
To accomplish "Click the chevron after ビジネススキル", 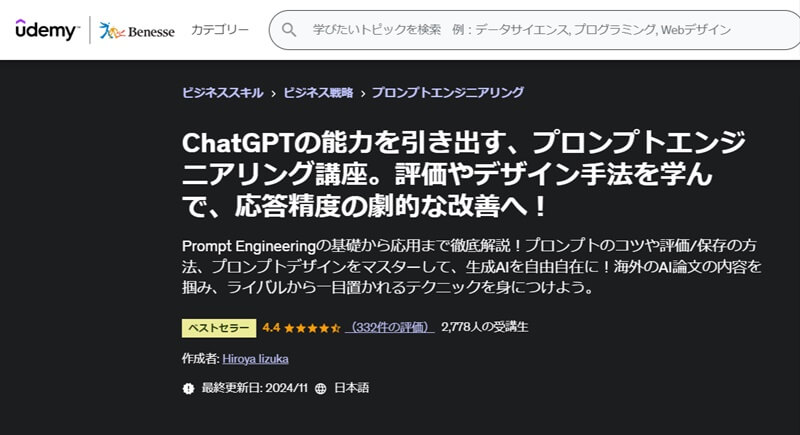I will 273,93.
